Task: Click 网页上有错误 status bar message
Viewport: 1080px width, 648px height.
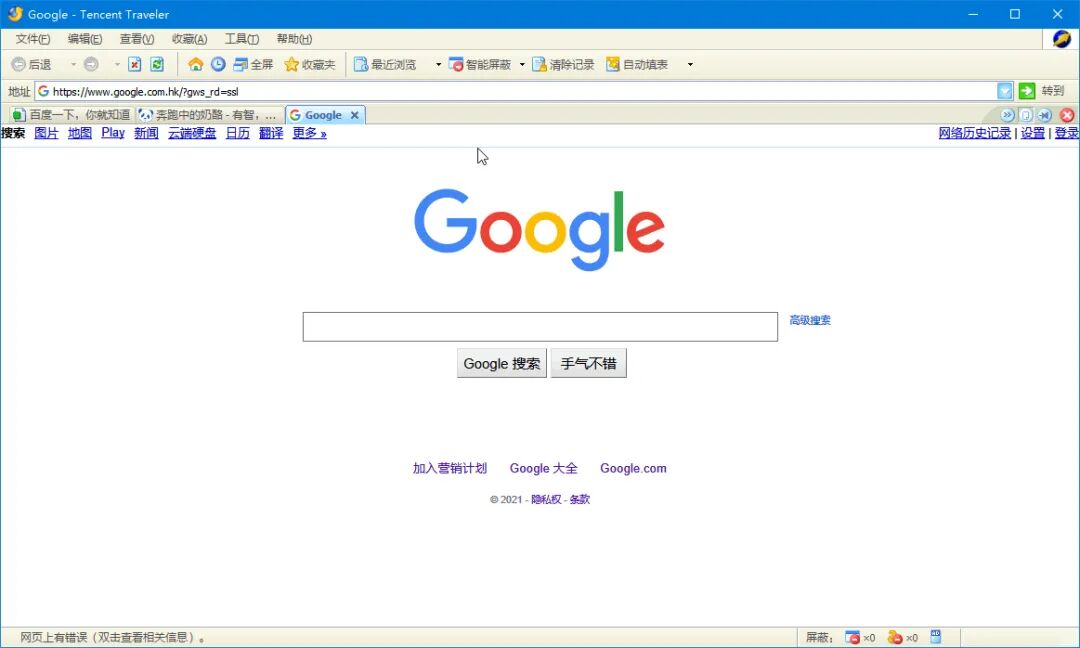Action: point(112,638)
